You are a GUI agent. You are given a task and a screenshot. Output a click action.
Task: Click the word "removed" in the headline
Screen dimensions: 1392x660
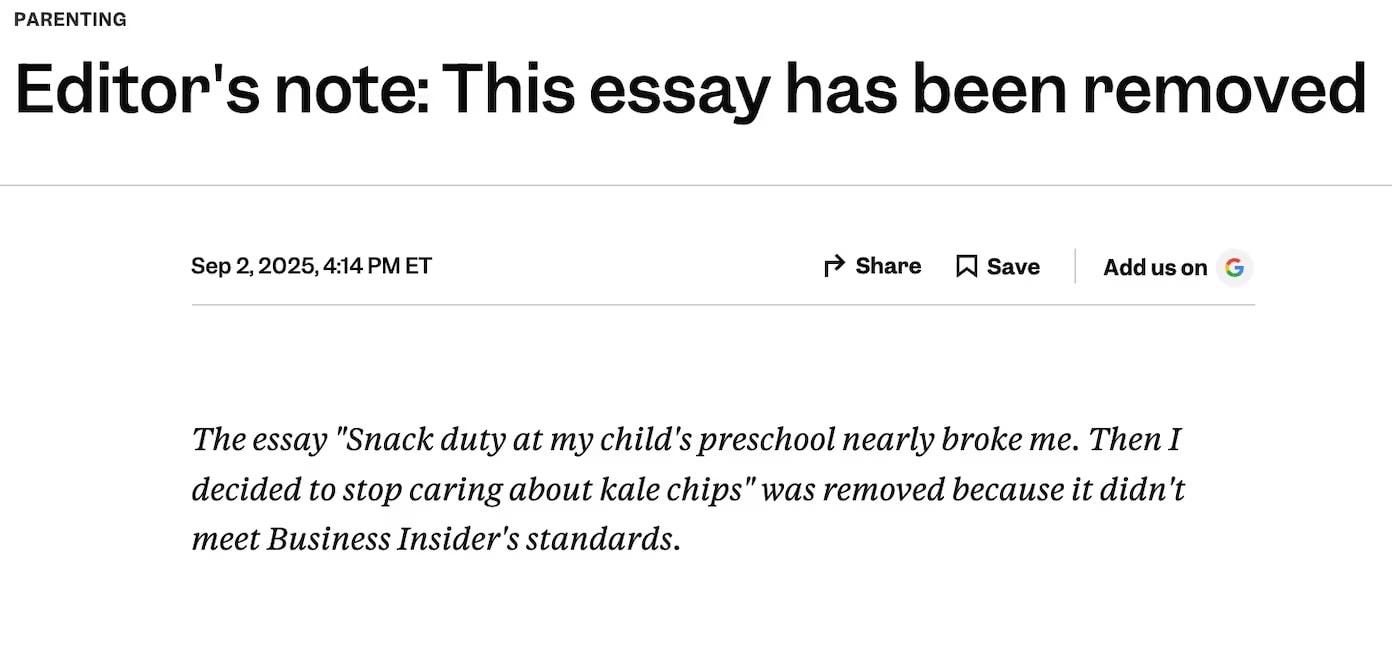(1224, 88)
